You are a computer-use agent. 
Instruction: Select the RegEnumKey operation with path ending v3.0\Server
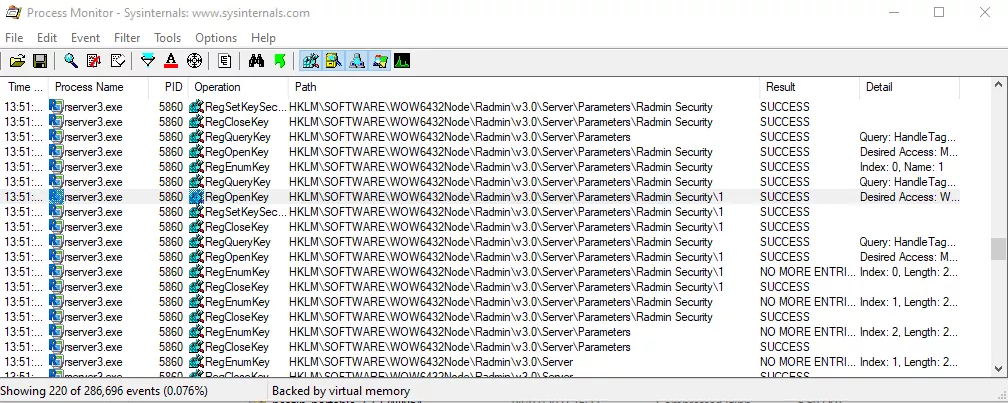pyautogui.click(x=238, y=362)
